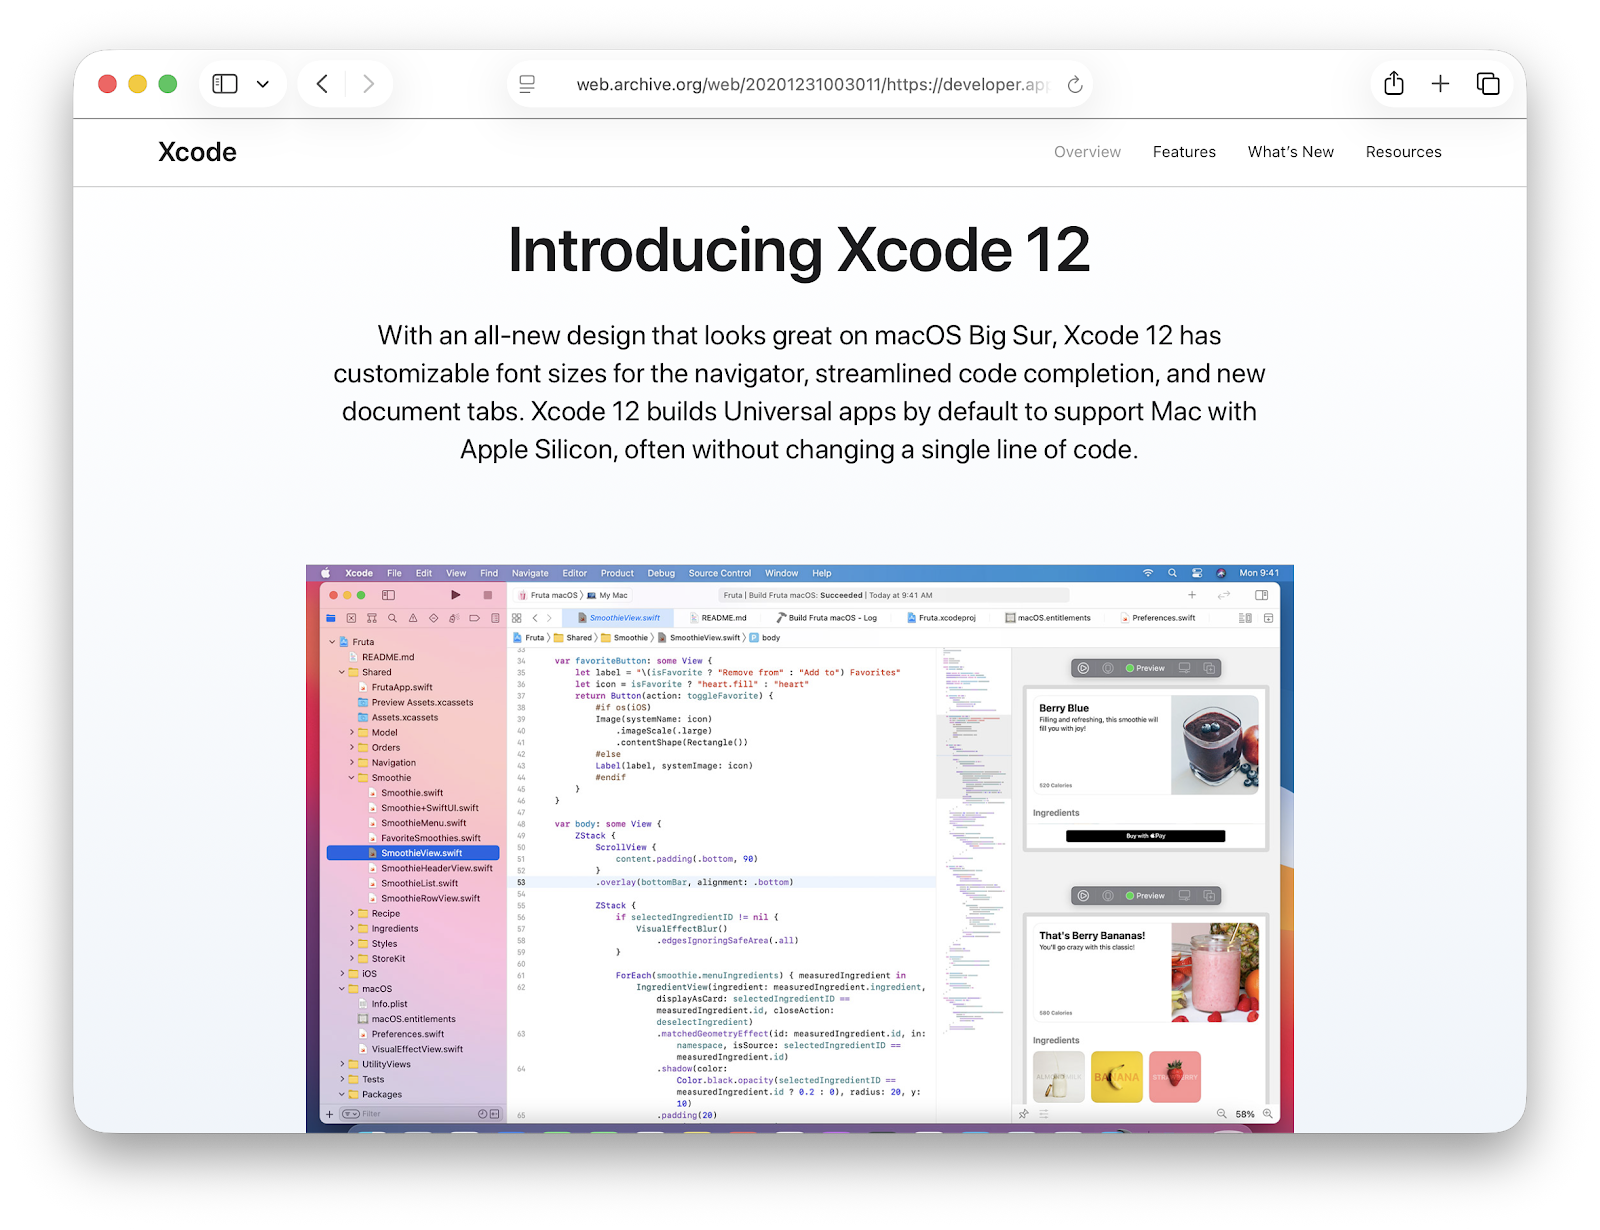Open the Build Fruta macOS - Log tab
The image size is (1600, 1230).
[x=826, y=618]
